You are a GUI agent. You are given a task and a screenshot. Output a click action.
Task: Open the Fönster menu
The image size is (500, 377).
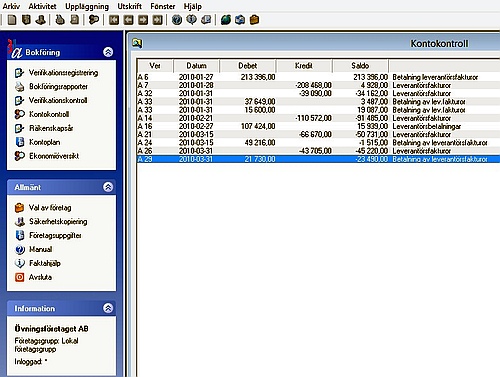click(163, 6)
